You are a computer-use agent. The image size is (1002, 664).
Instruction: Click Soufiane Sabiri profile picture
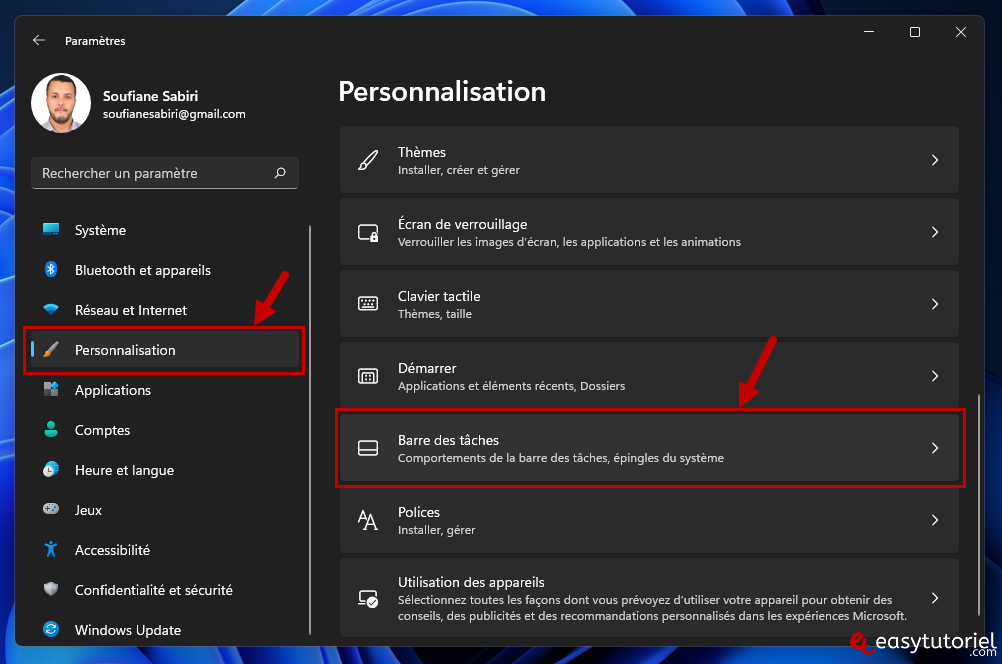click(61, 103)
